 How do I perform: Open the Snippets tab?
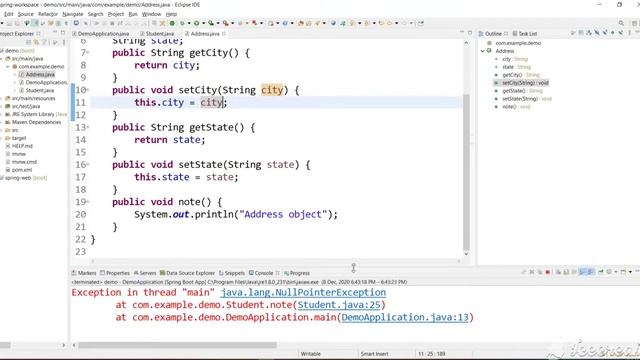(232, 273)
